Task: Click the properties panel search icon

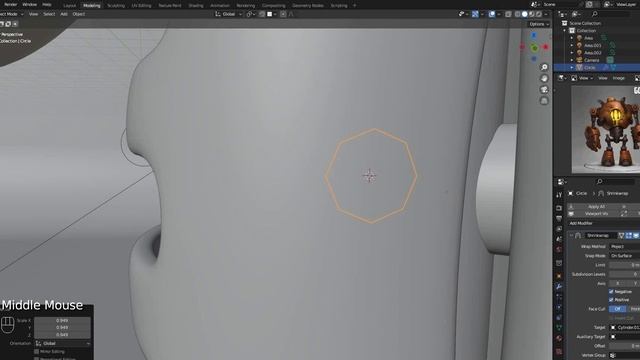Action: (x=599, y=182)
